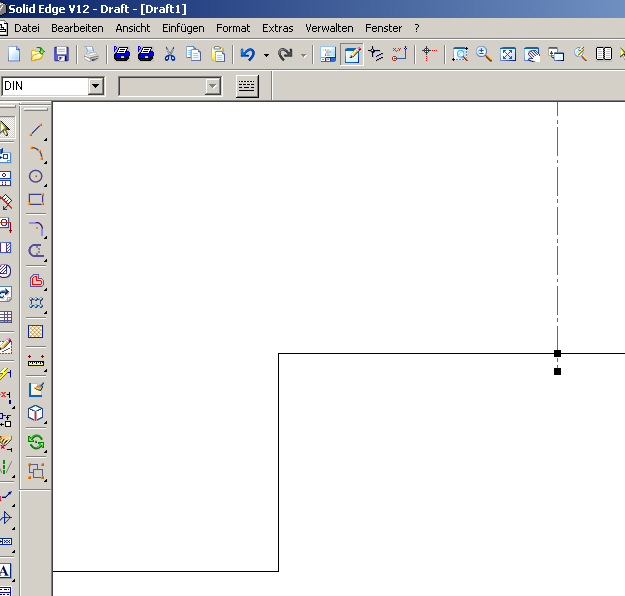Click the crosshair snap point icon
625x596 pixels.
pyautogui.click(x=429, y=54)
